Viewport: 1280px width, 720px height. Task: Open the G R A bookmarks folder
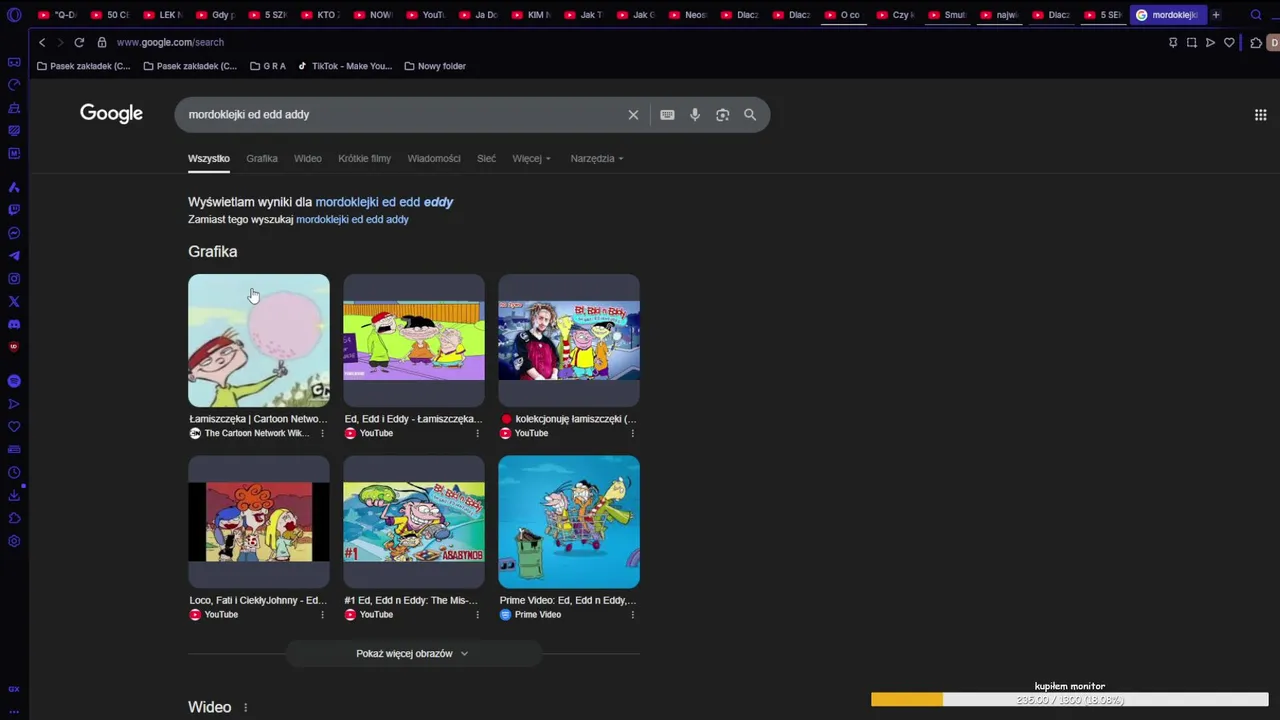tap(268, 66)
